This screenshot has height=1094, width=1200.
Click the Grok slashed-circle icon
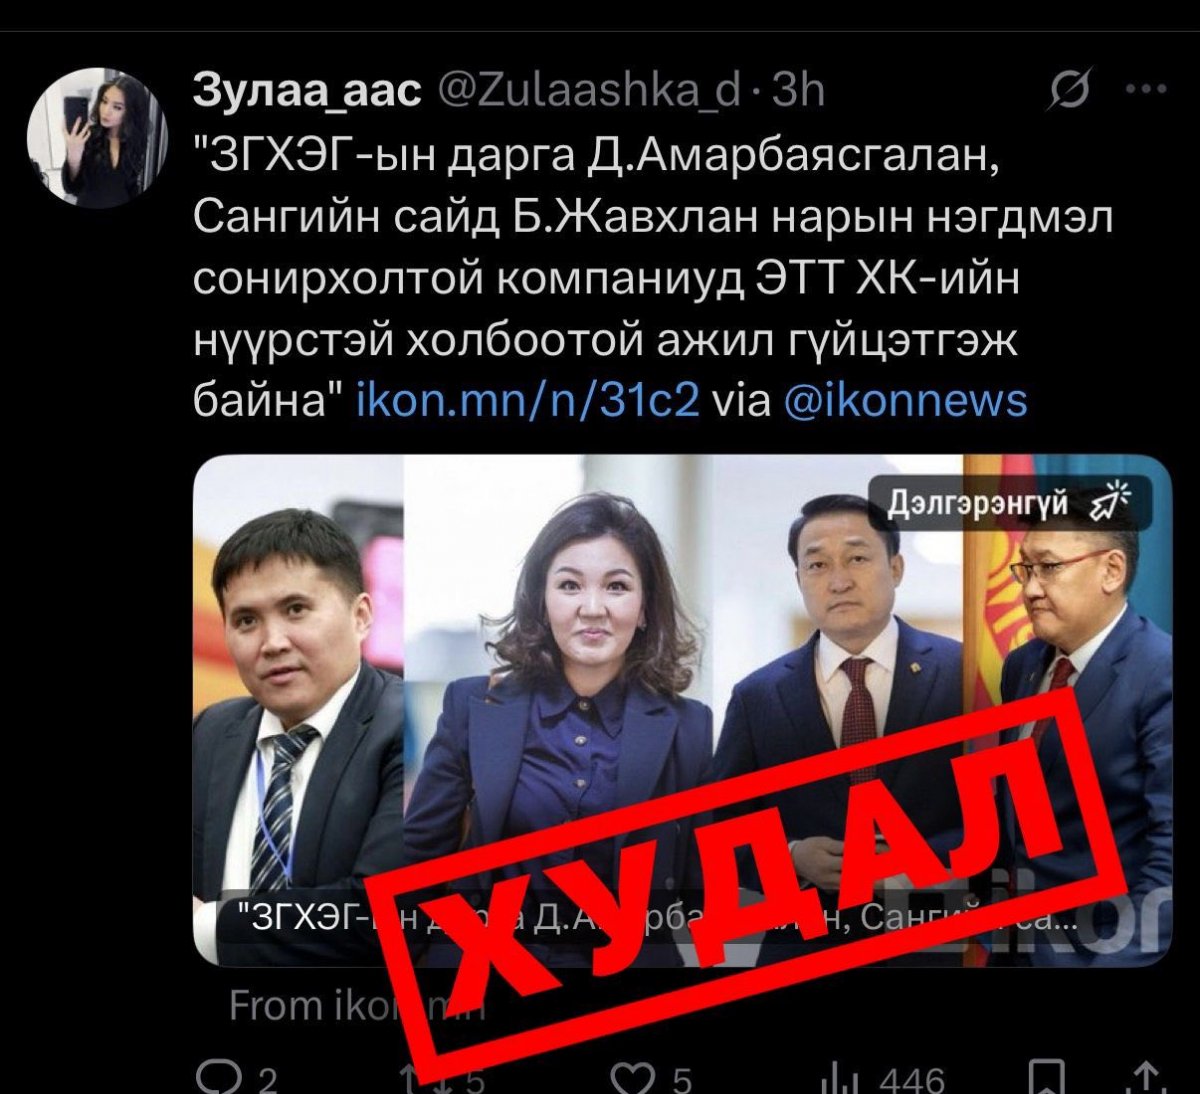point(1070,91)
